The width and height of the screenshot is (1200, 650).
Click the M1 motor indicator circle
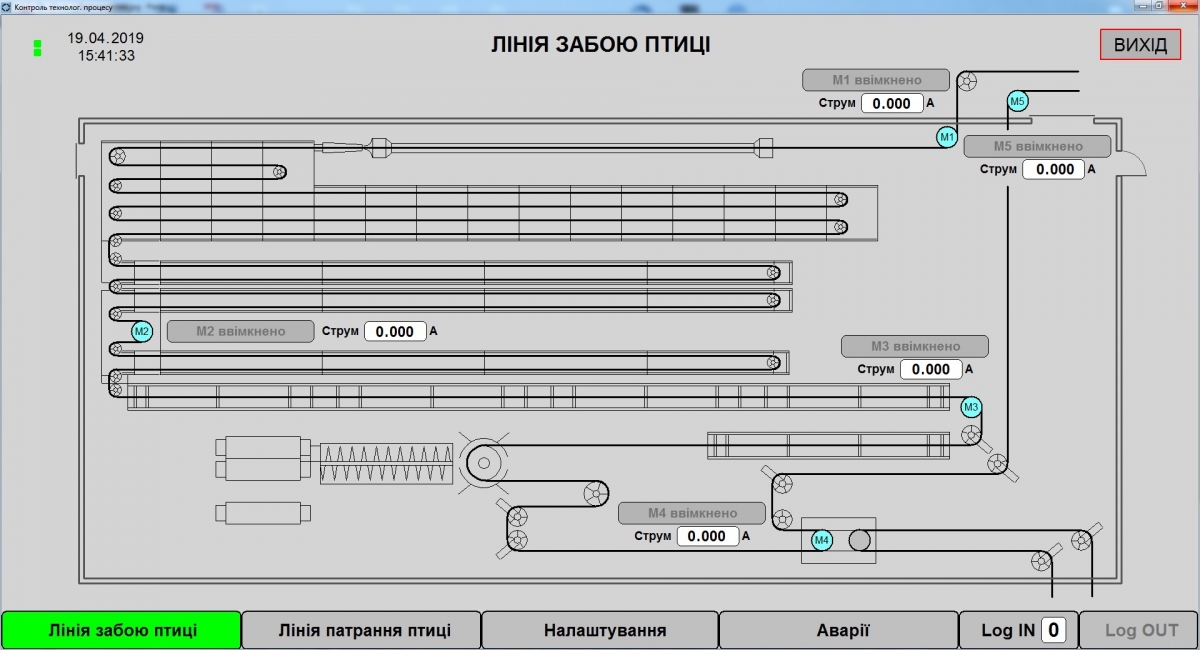946,136
